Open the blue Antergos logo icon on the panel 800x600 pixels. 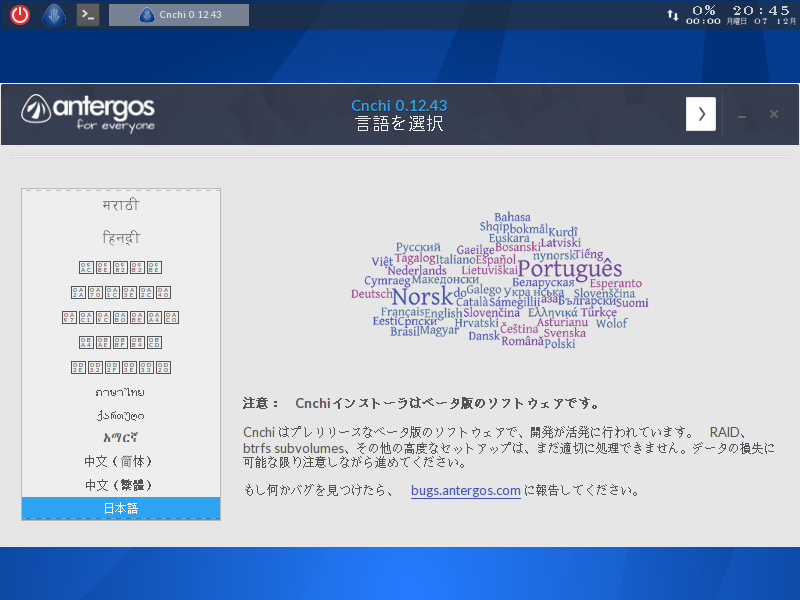(x=54, y=14)
